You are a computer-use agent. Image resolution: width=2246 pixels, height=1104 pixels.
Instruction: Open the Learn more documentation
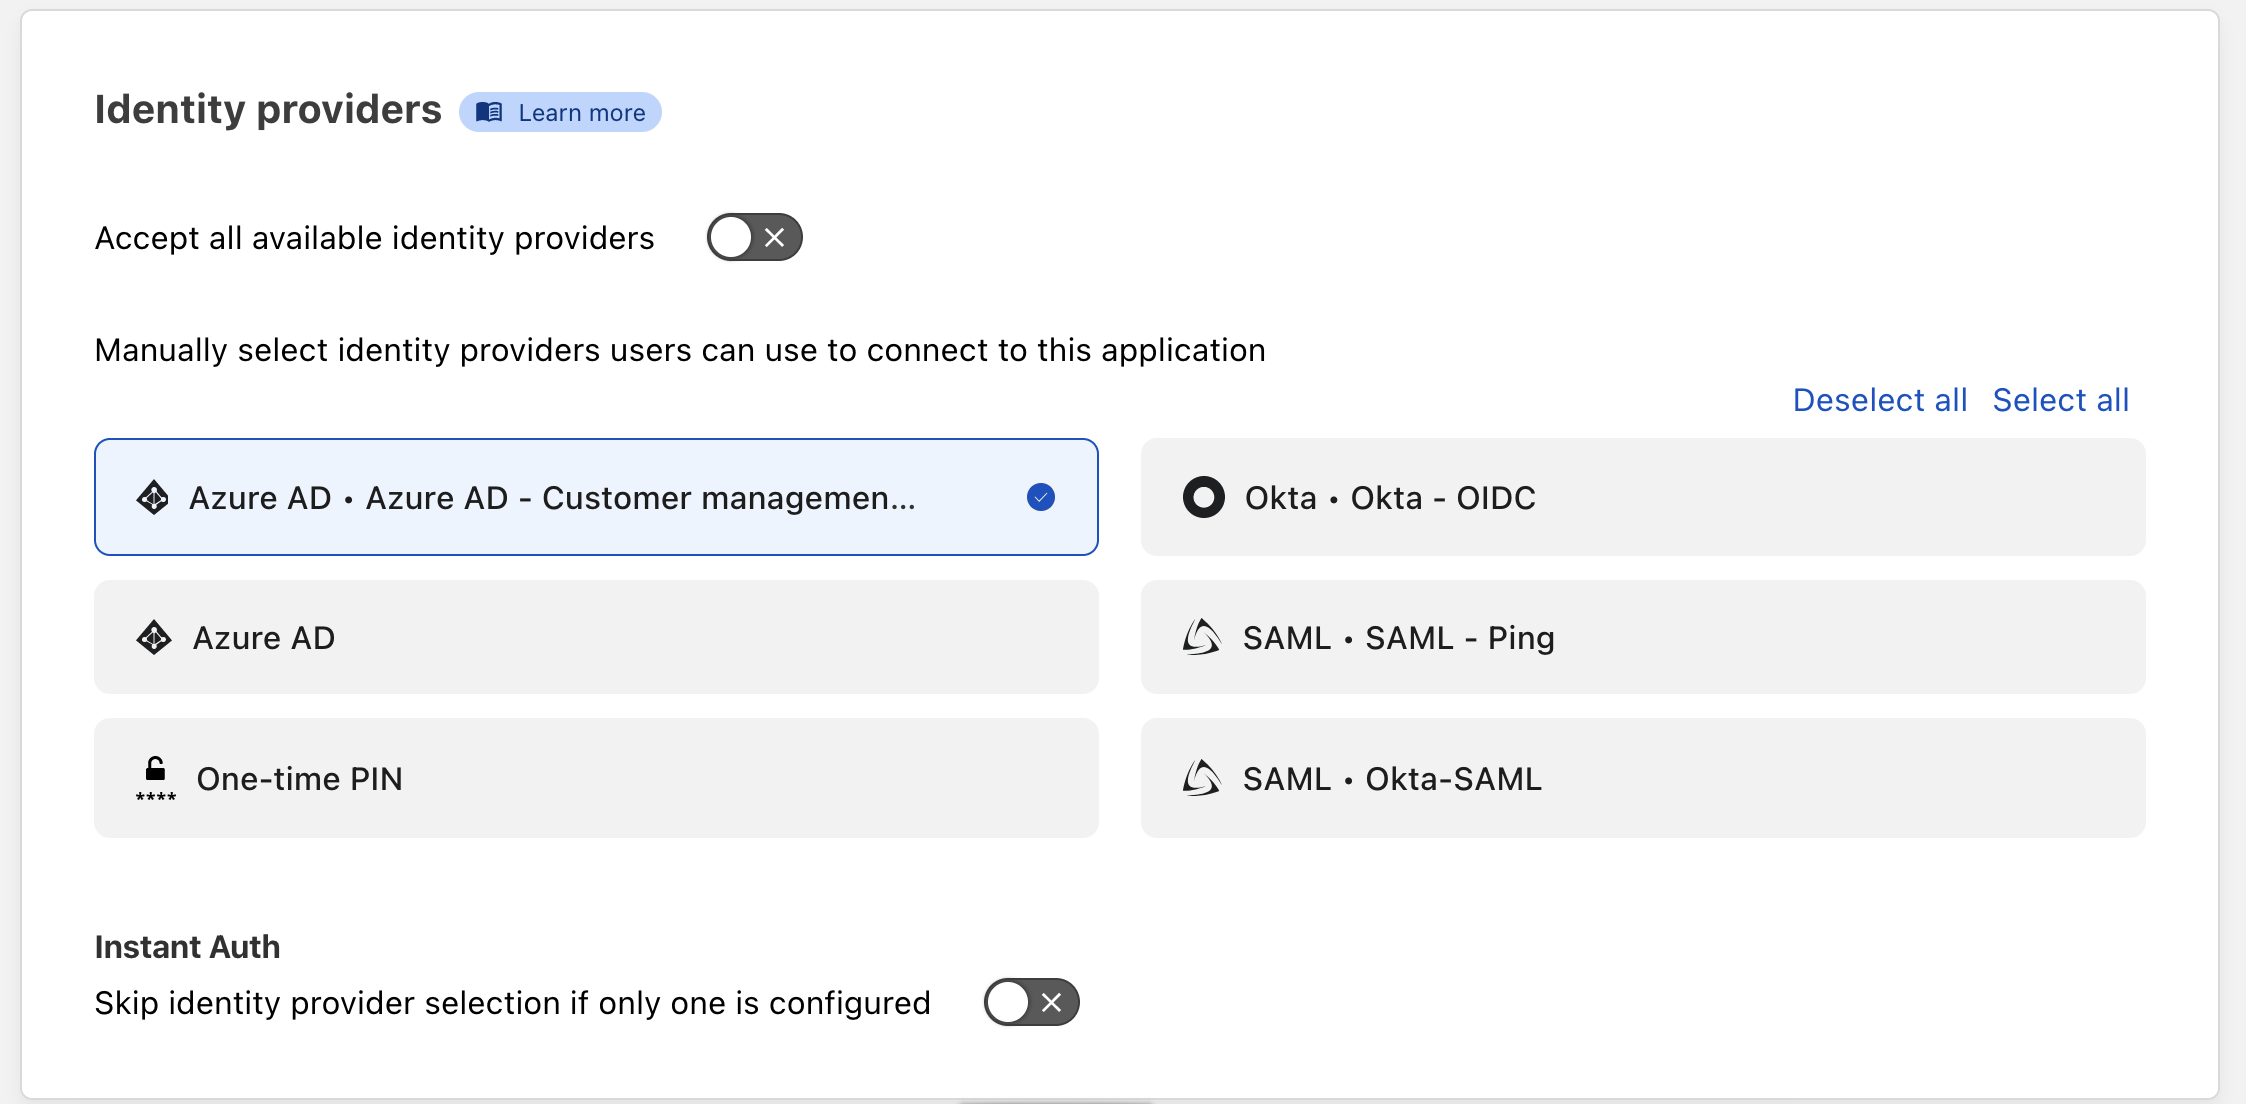pyautogui.click(x=579, y=112)
